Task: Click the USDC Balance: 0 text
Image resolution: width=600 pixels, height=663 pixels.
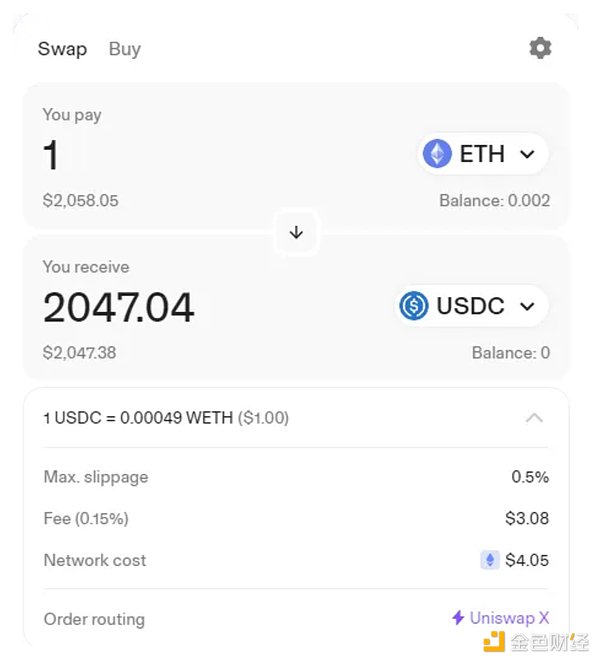Action: point(510,353)
